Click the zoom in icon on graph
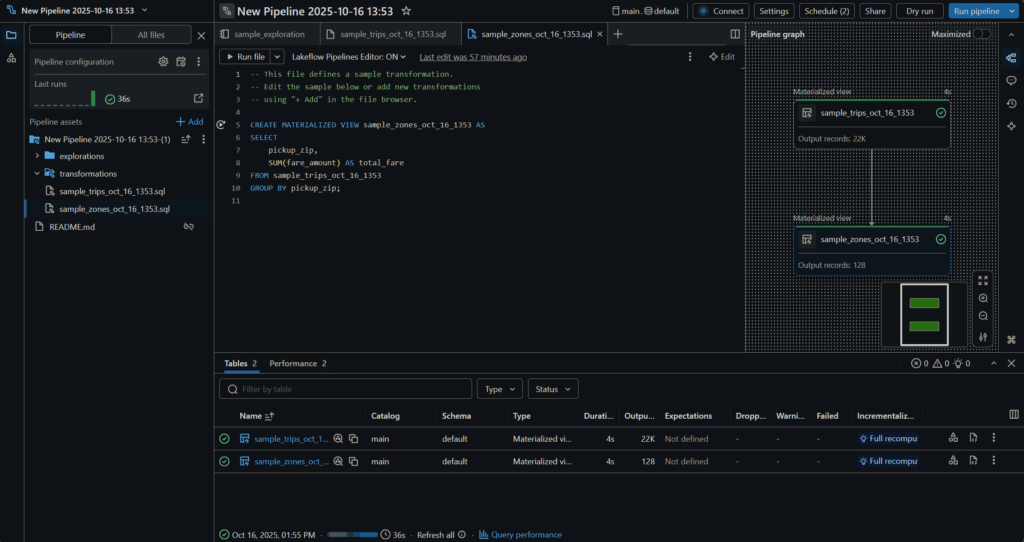Image resolution: width=1024 pixels, height=542 pixels. point(983,298)
